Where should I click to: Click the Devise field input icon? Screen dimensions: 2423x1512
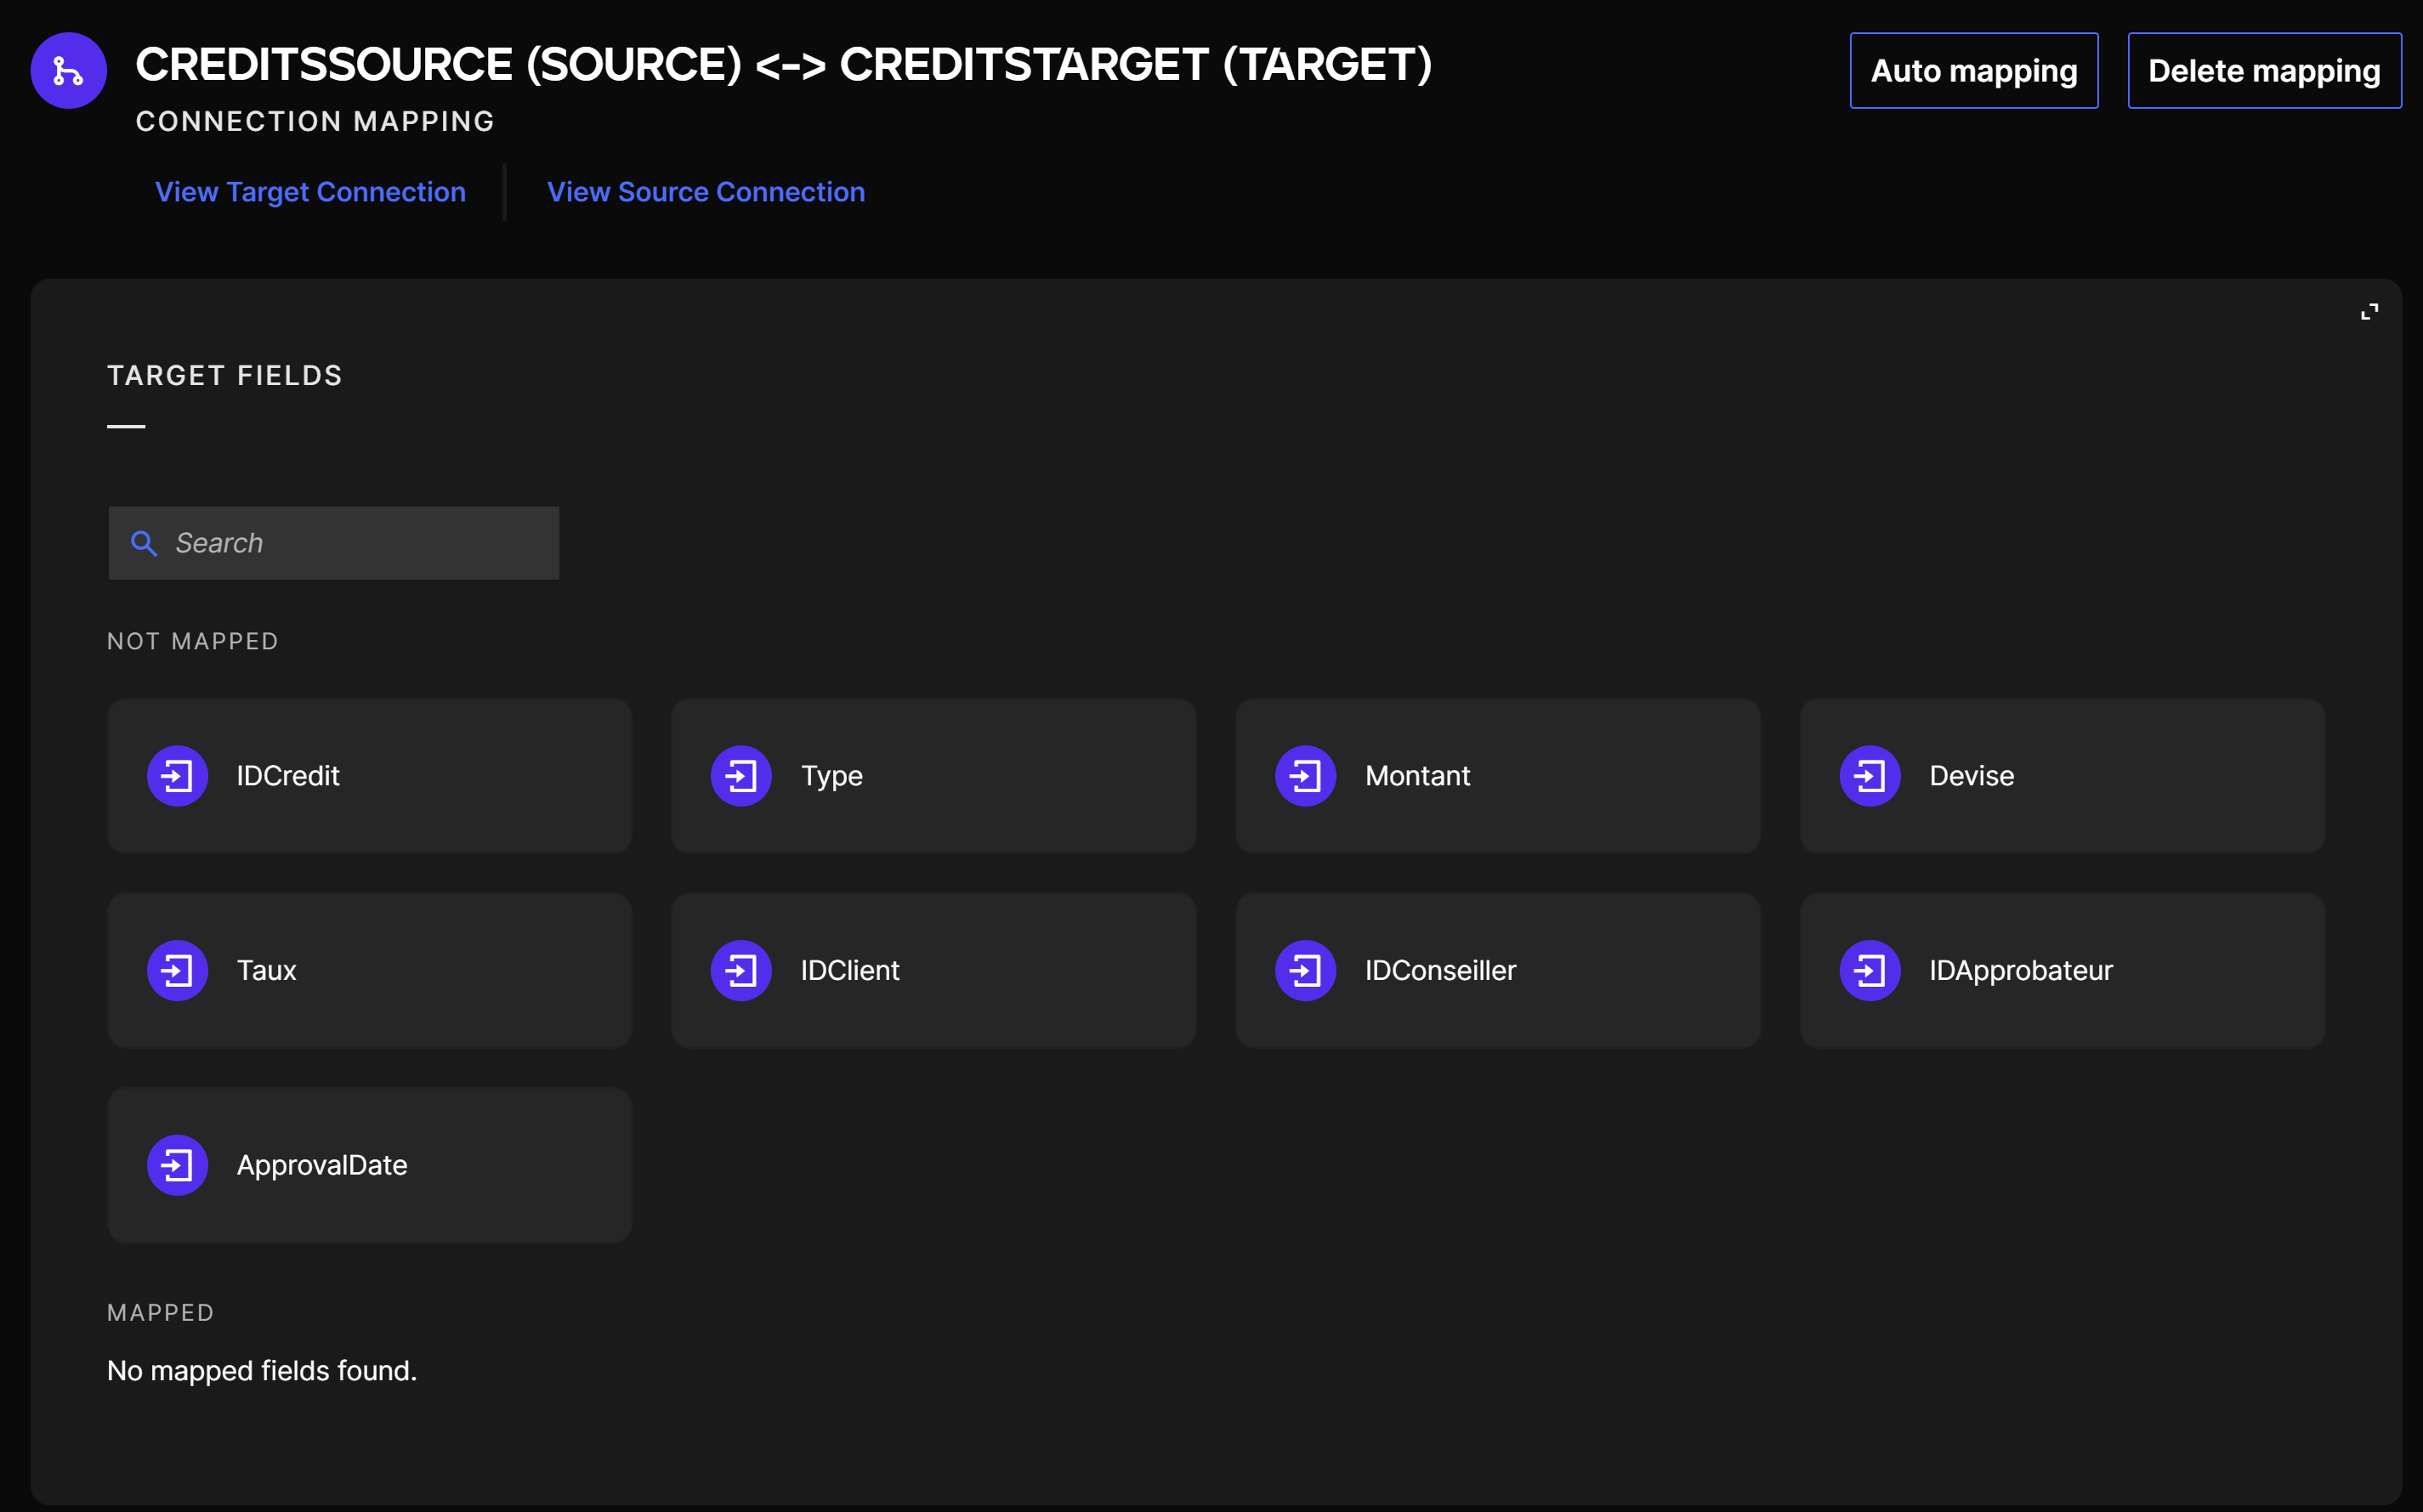click(x=1869, y=776)
